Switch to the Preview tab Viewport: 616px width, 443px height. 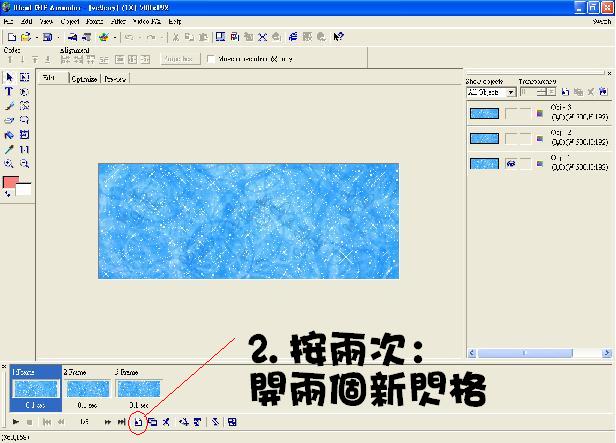115,78
